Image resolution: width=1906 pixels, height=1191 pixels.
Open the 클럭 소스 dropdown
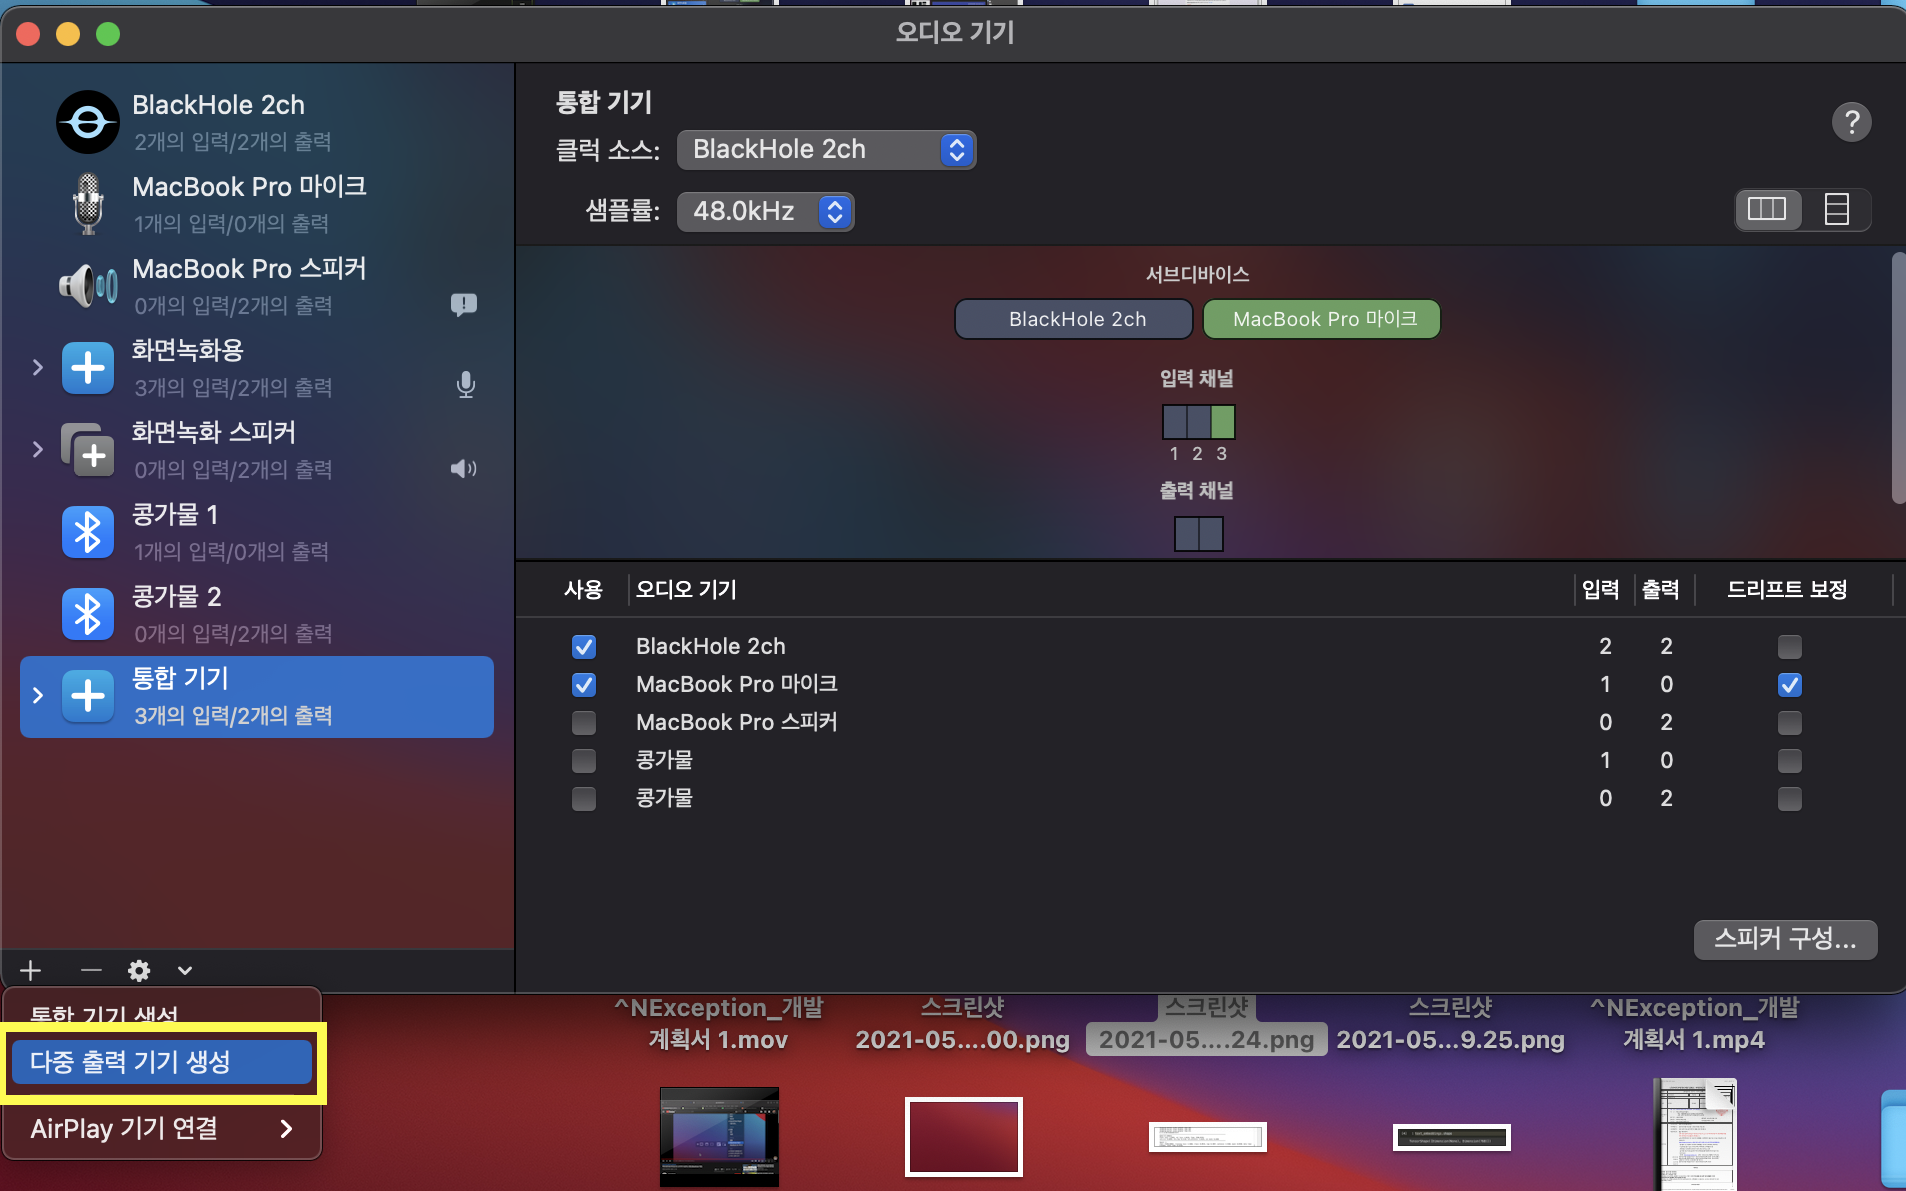click(x=826, y=150)
